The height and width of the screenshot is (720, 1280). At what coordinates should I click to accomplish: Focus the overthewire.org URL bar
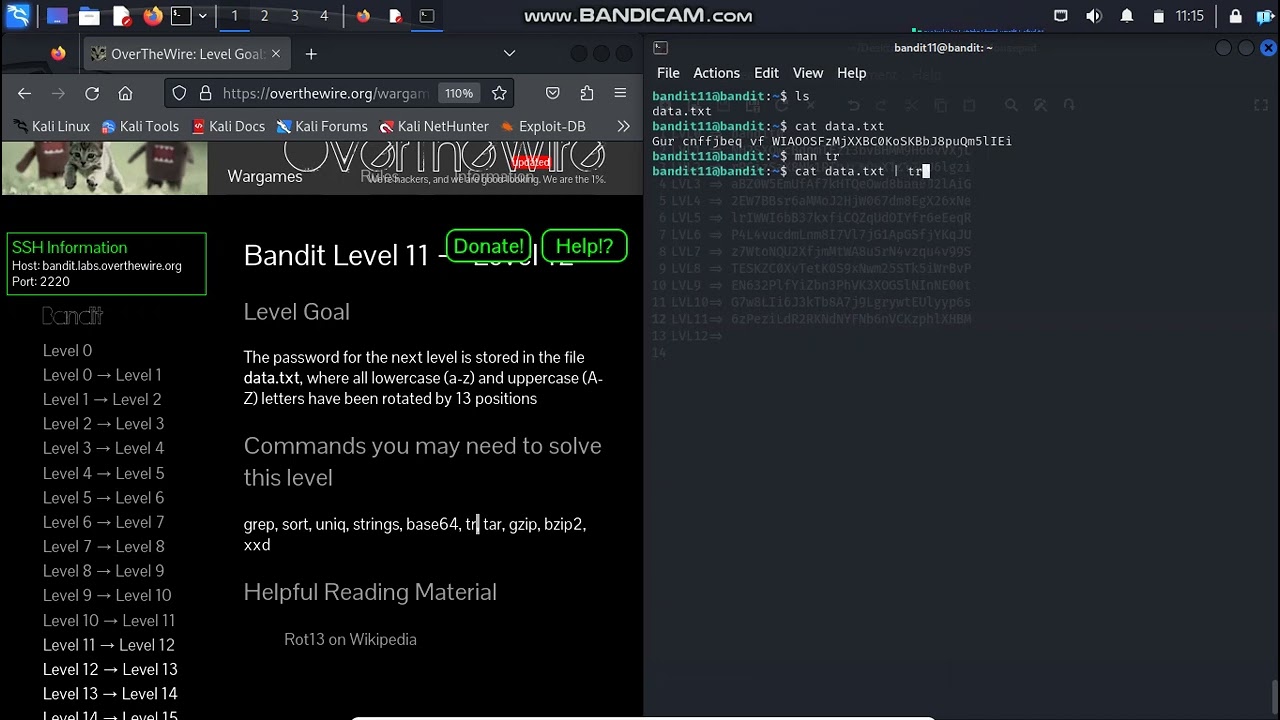(x=325, y=93)
